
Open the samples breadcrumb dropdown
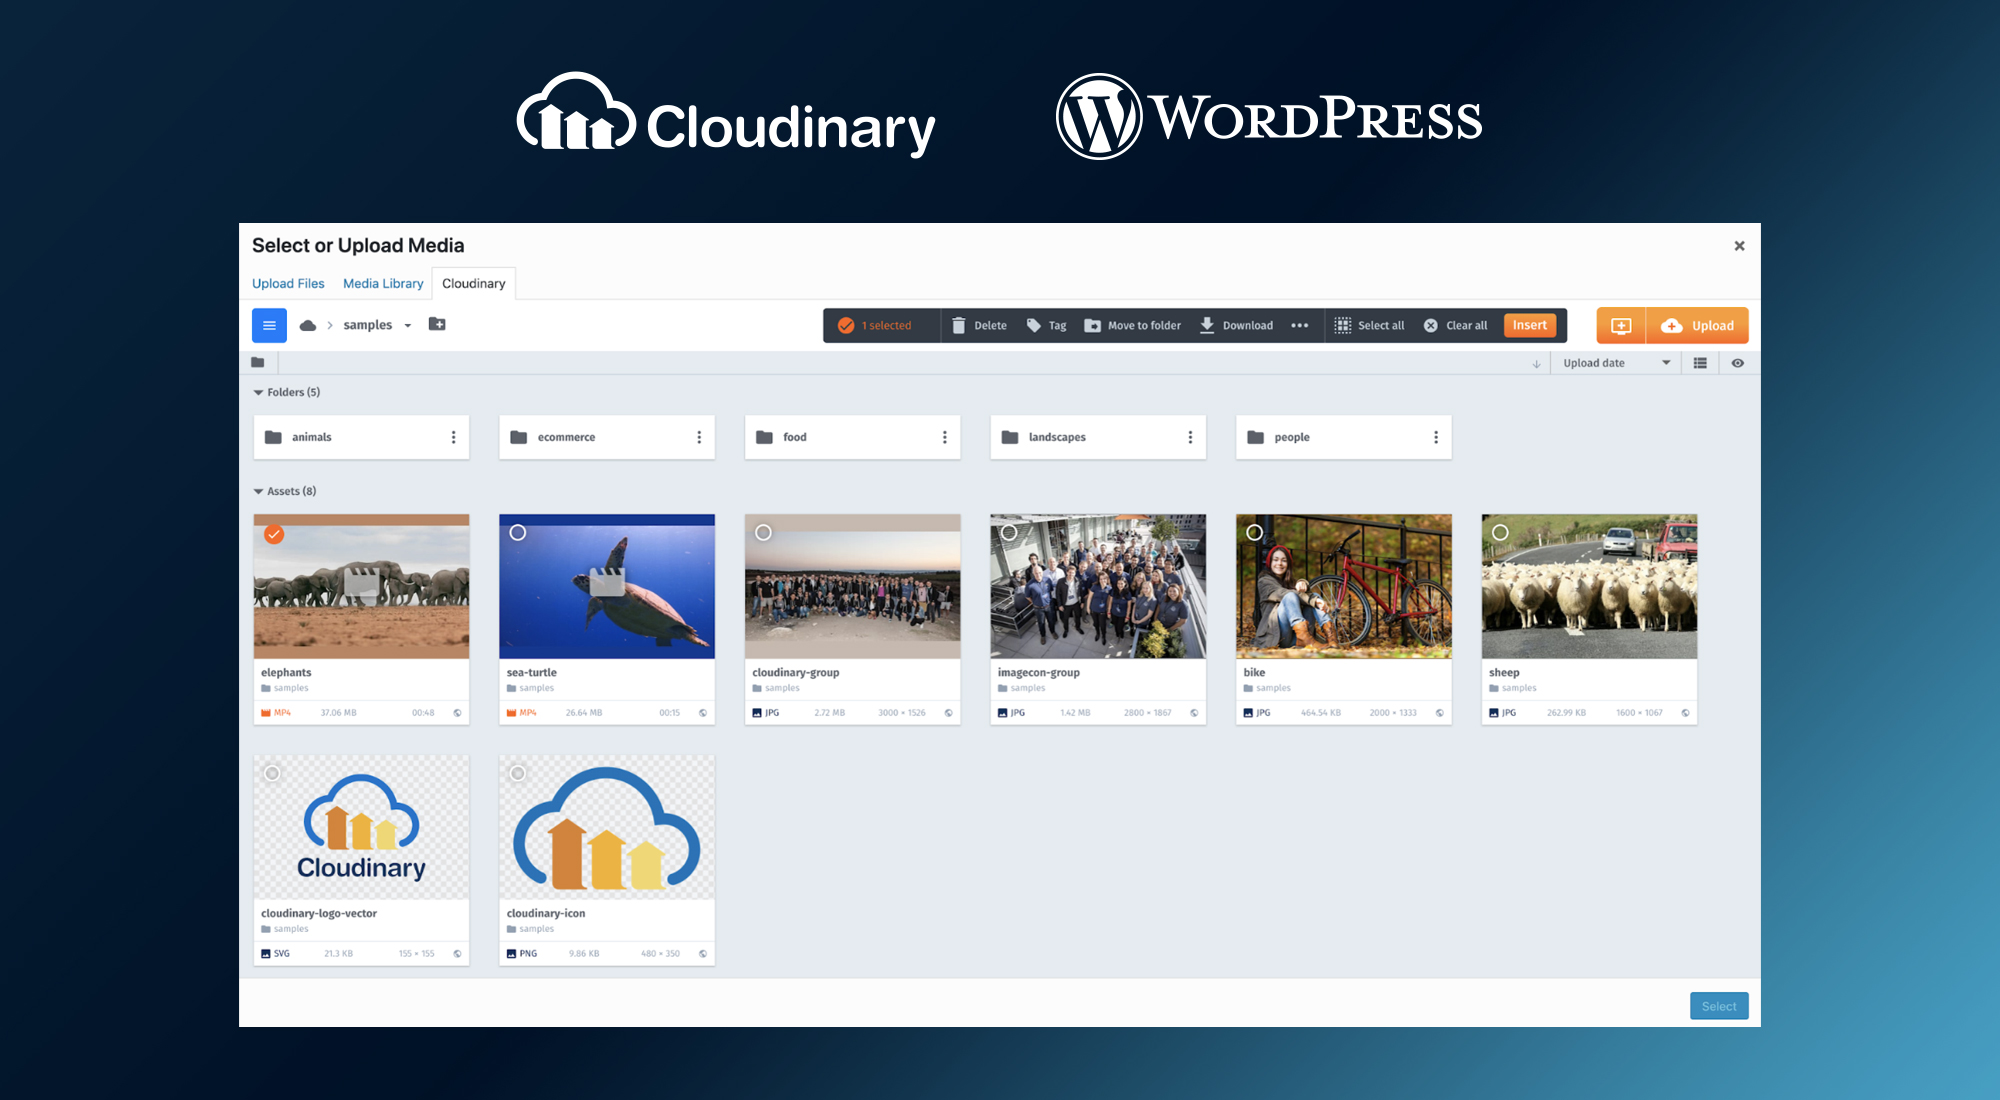coord(407,325)
